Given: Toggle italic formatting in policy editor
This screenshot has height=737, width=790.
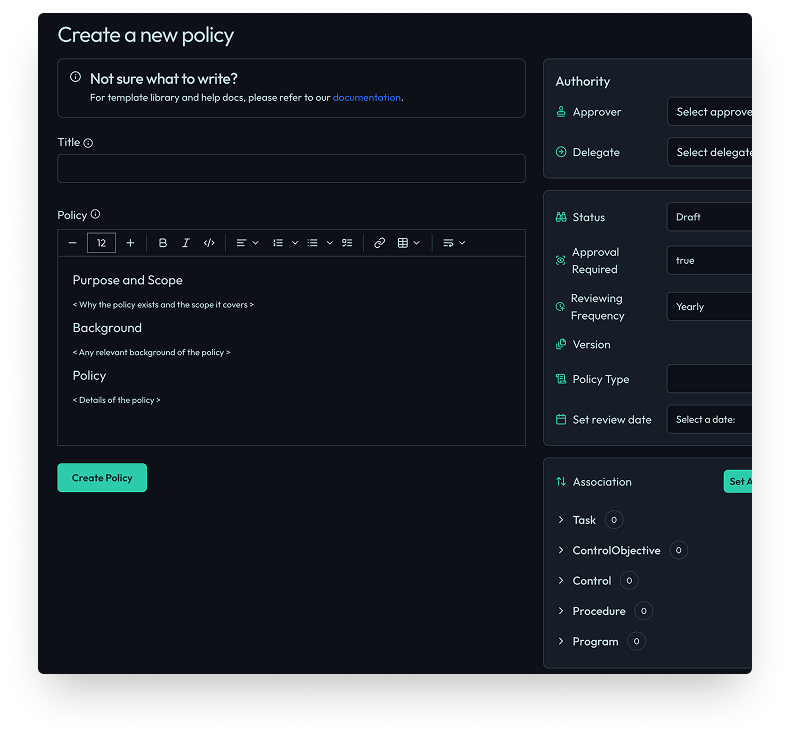Looking at the screenshot, I should coord(186,243).
